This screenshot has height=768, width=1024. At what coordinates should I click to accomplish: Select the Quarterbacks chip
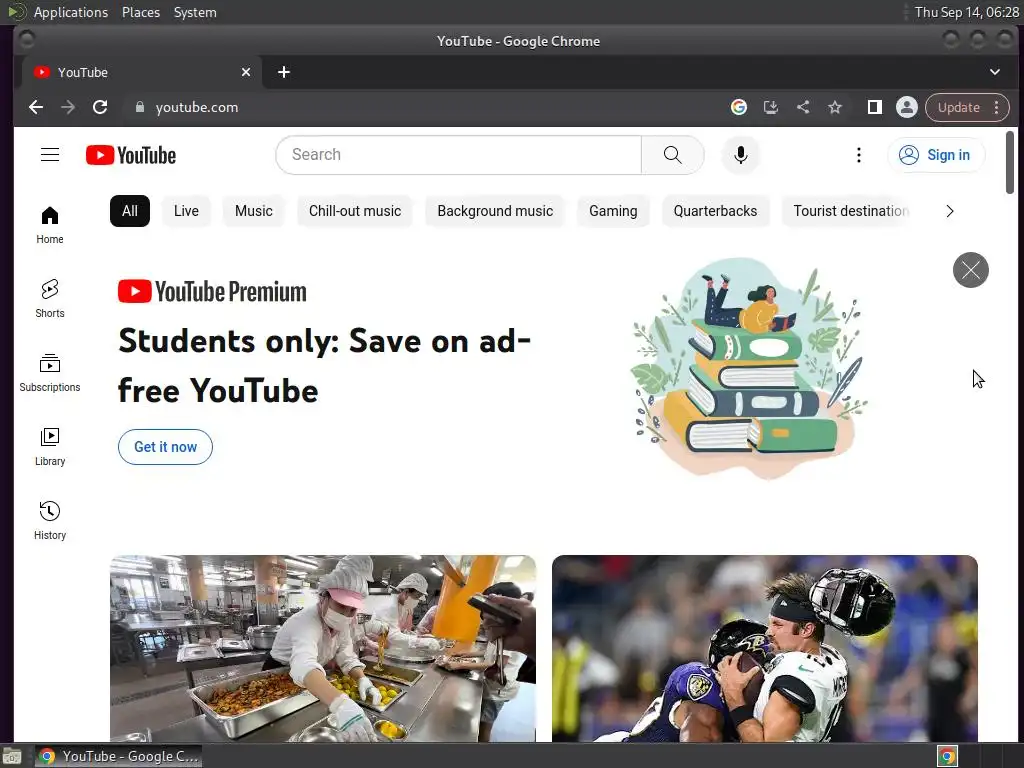click(x=715, y=211)
